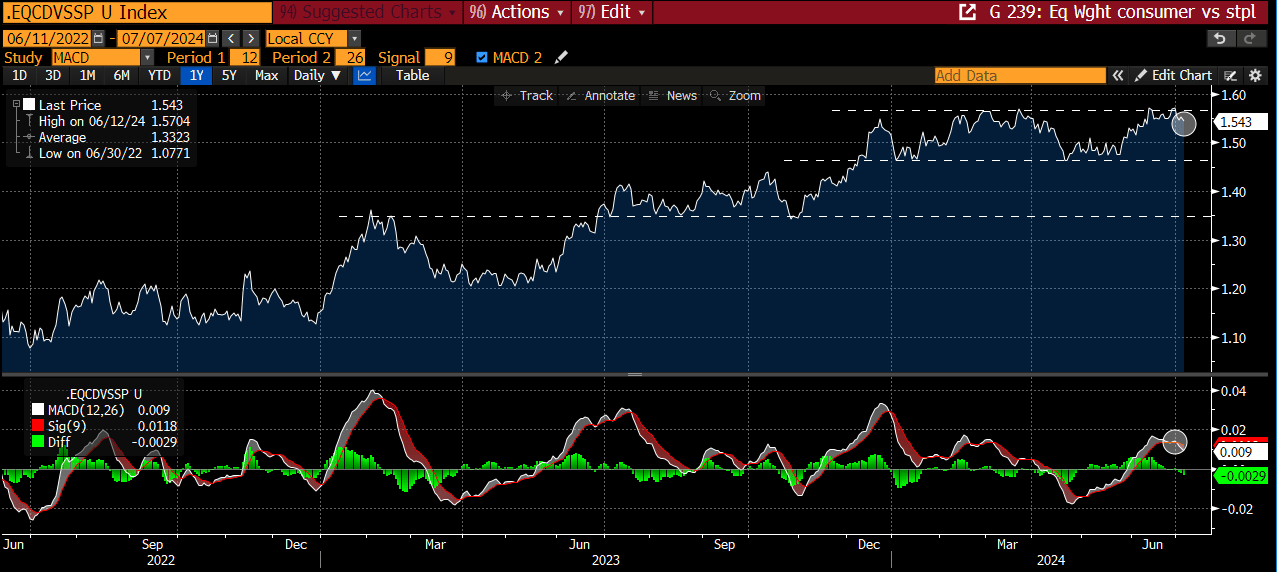Activate the Zoom tool
This screenshot has width=1277, height=572.
(x=735, y=95)
